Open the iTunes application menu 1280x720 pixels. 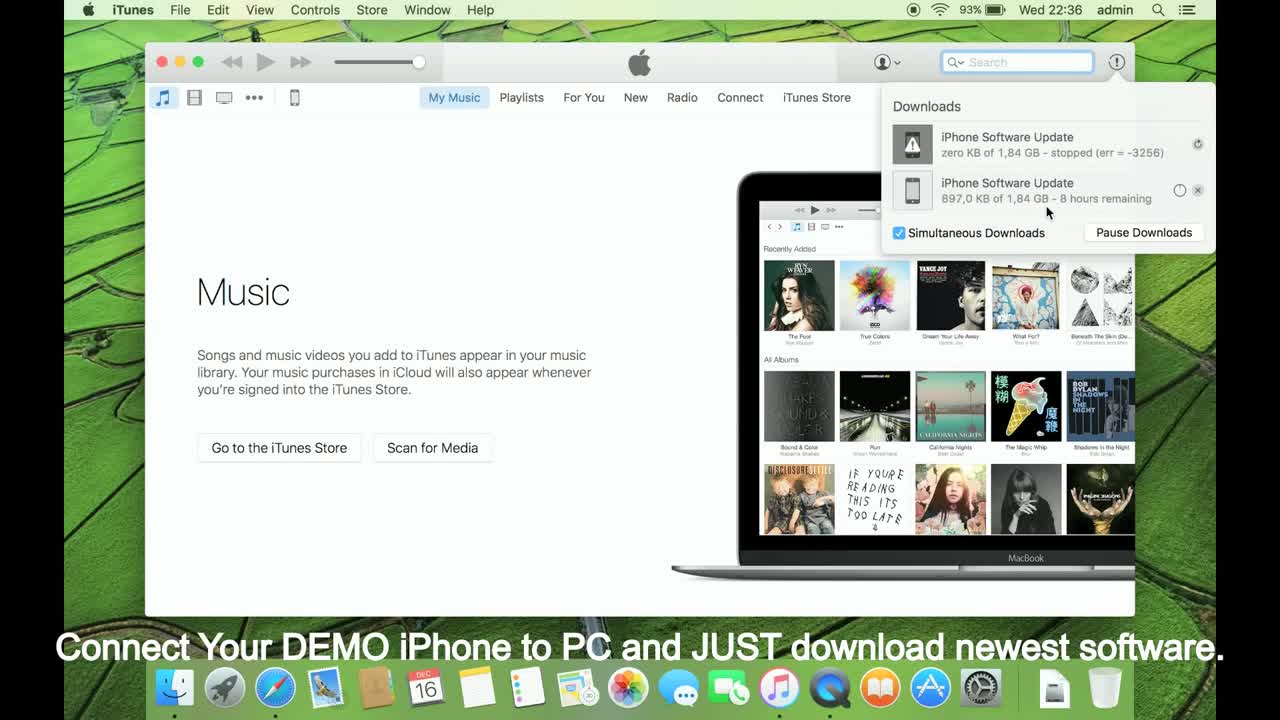coord(133,10)
